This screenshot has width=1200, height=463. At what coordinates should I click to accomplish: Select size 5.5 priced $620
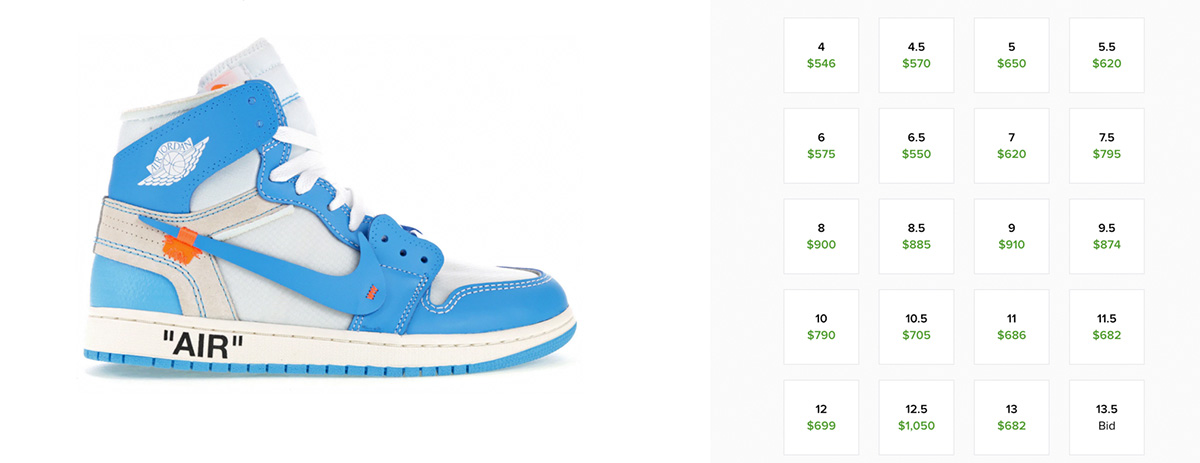coord(1107,55)
